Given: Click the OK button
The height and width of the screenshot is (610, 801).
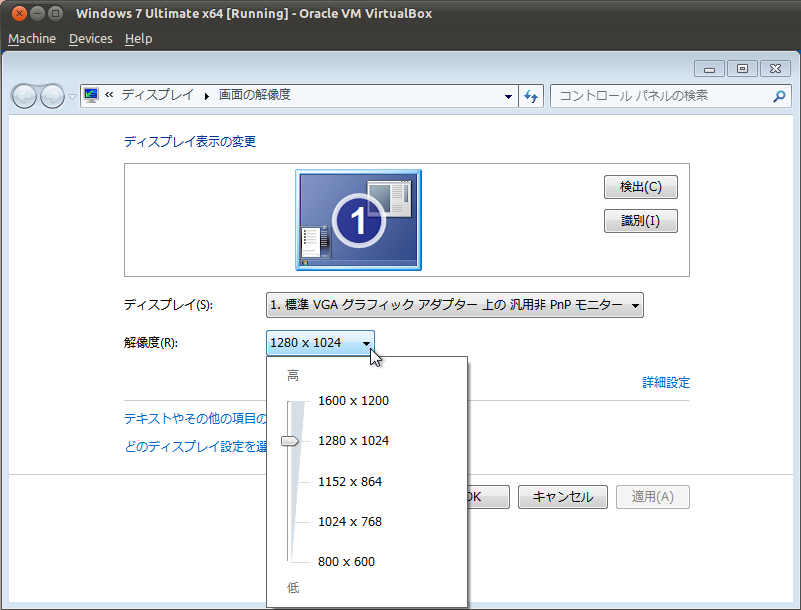Looking at the screenshot, I should pyautogui.click(x=488, y=497).
